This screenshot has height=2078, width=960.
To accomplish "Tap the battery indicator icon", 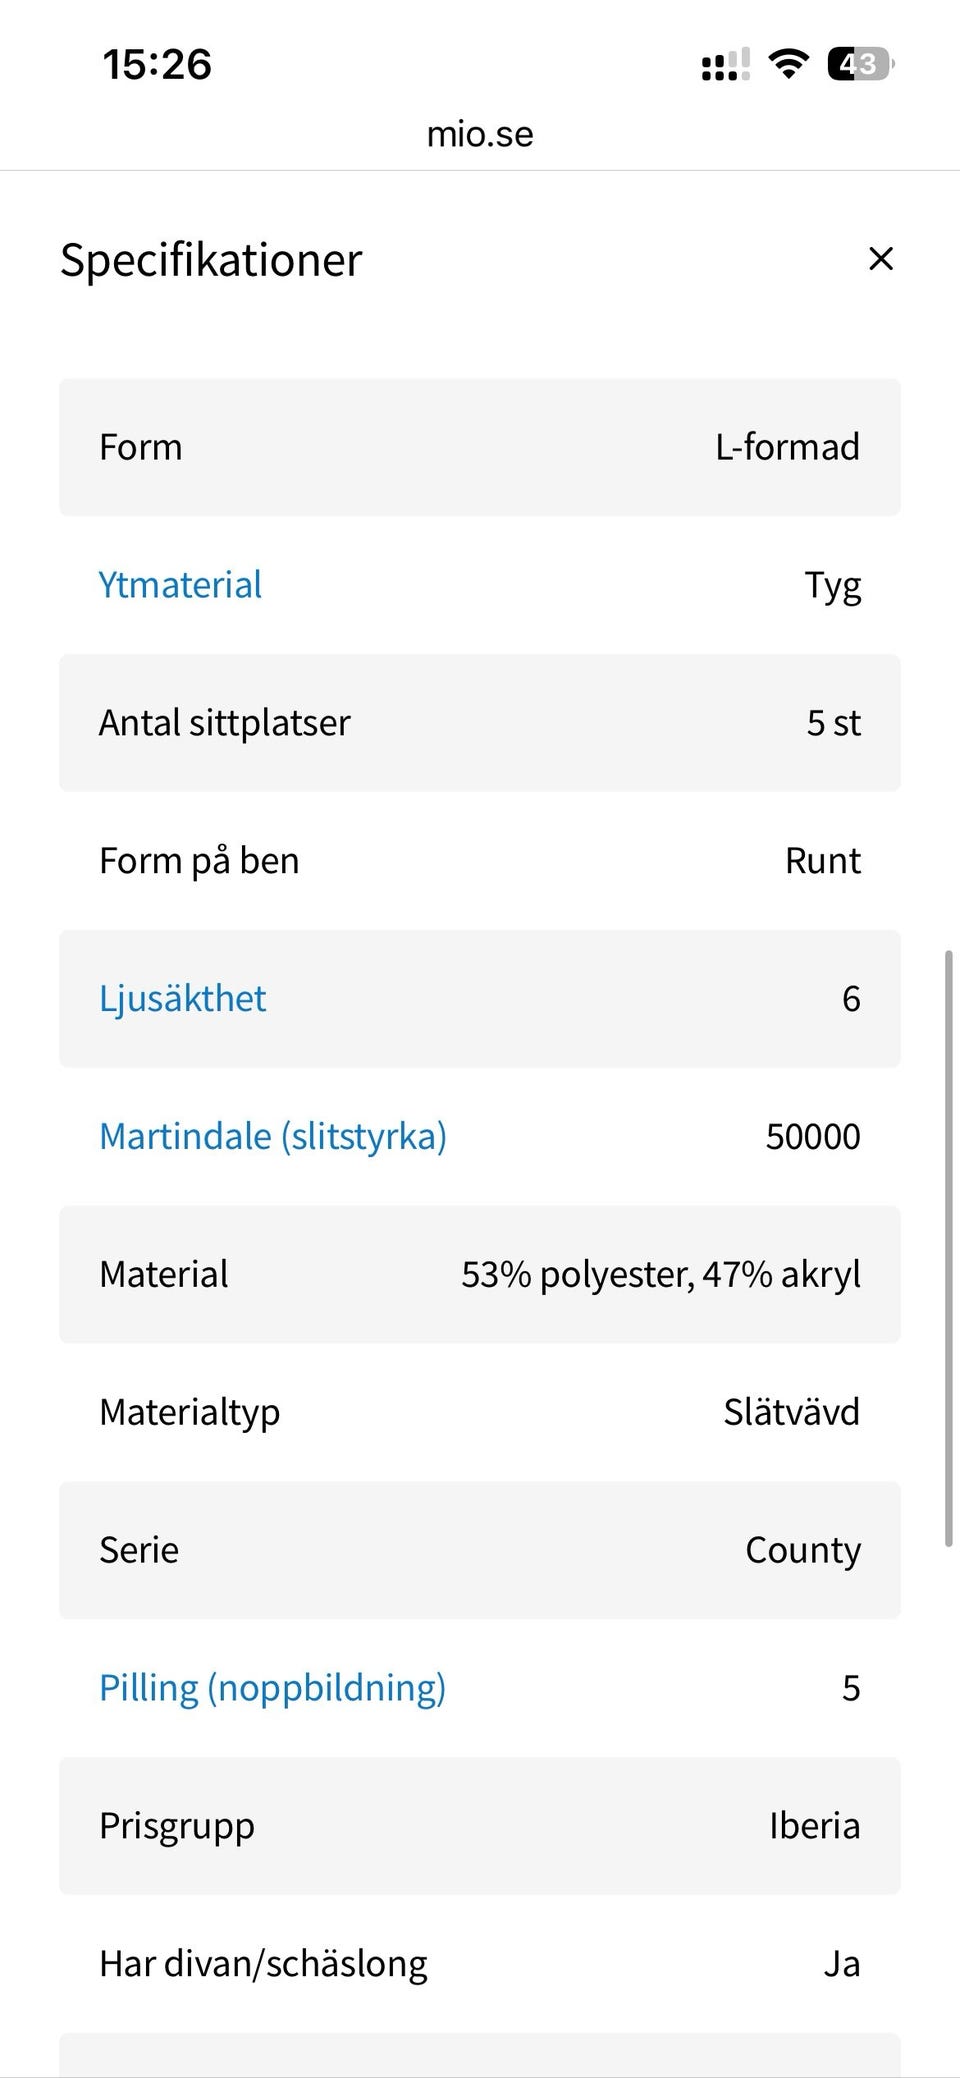I will click(859, 65).
